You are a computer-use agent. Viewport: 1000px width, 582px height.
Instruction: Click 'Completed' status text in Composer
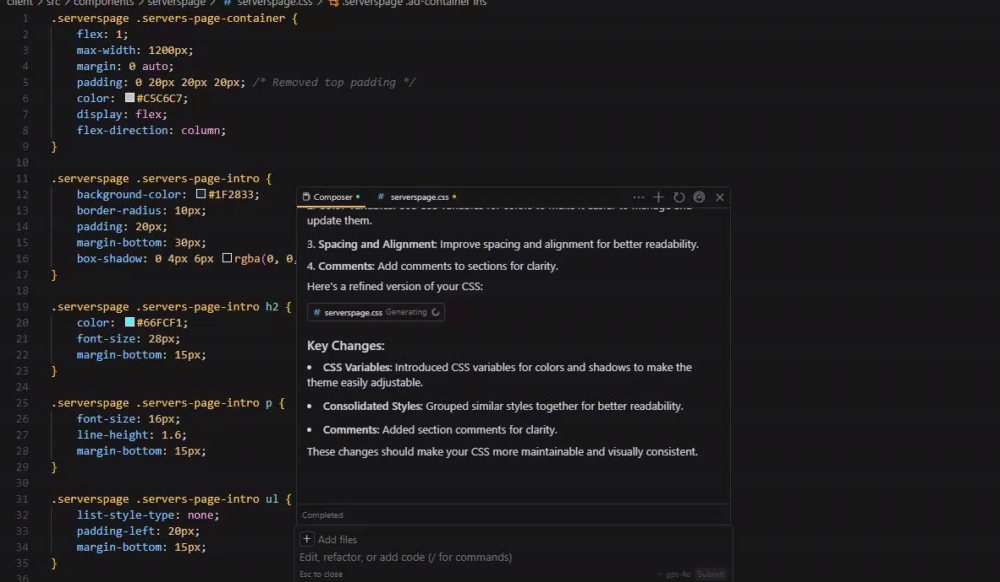coord(322,515)
